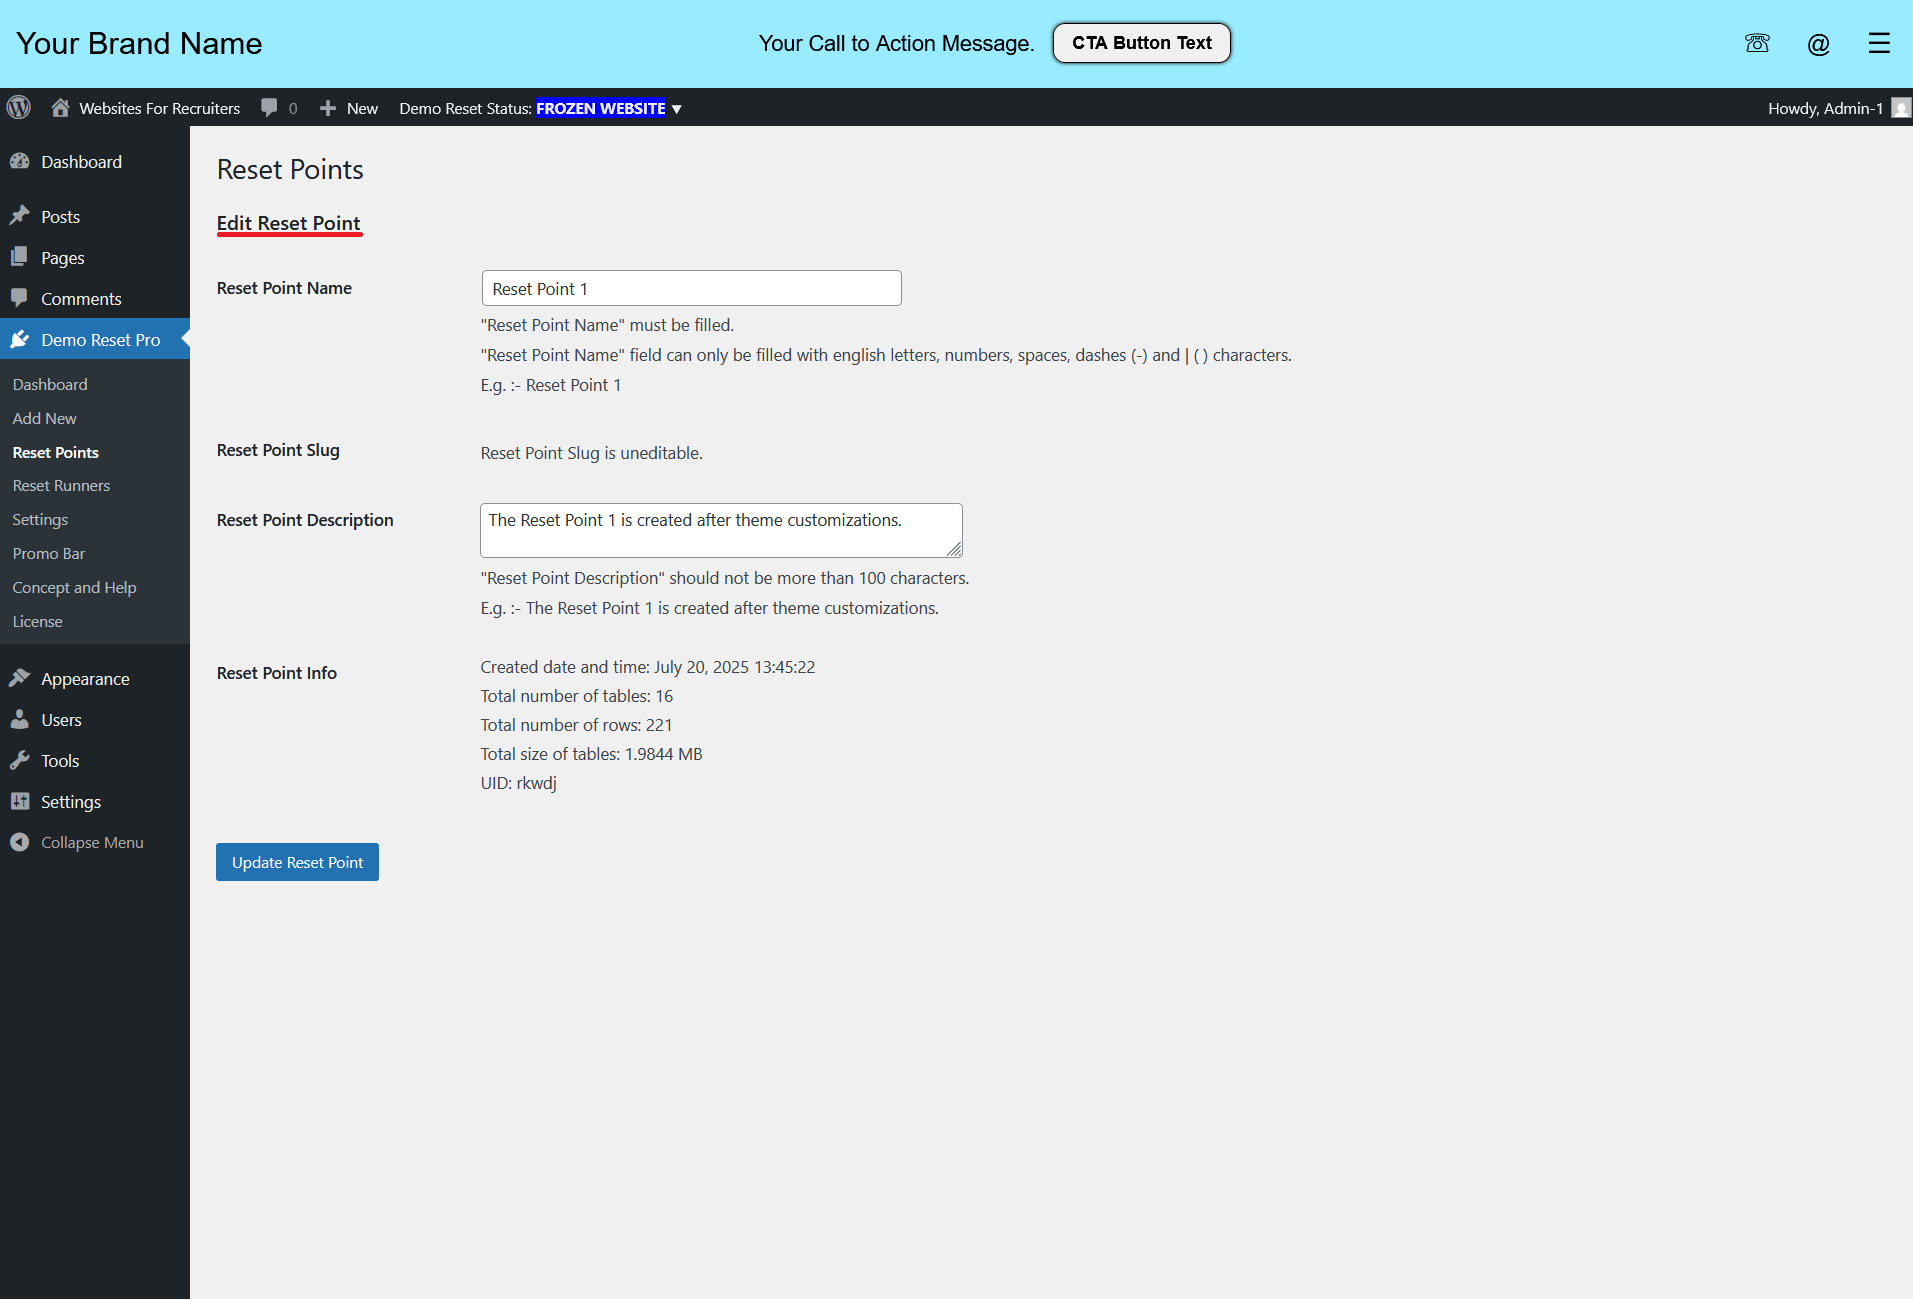Expand the Demo Reset Status dropdown arrow
The height and width of the screenshot is (1299, 1913).
(x=677, y=109)
